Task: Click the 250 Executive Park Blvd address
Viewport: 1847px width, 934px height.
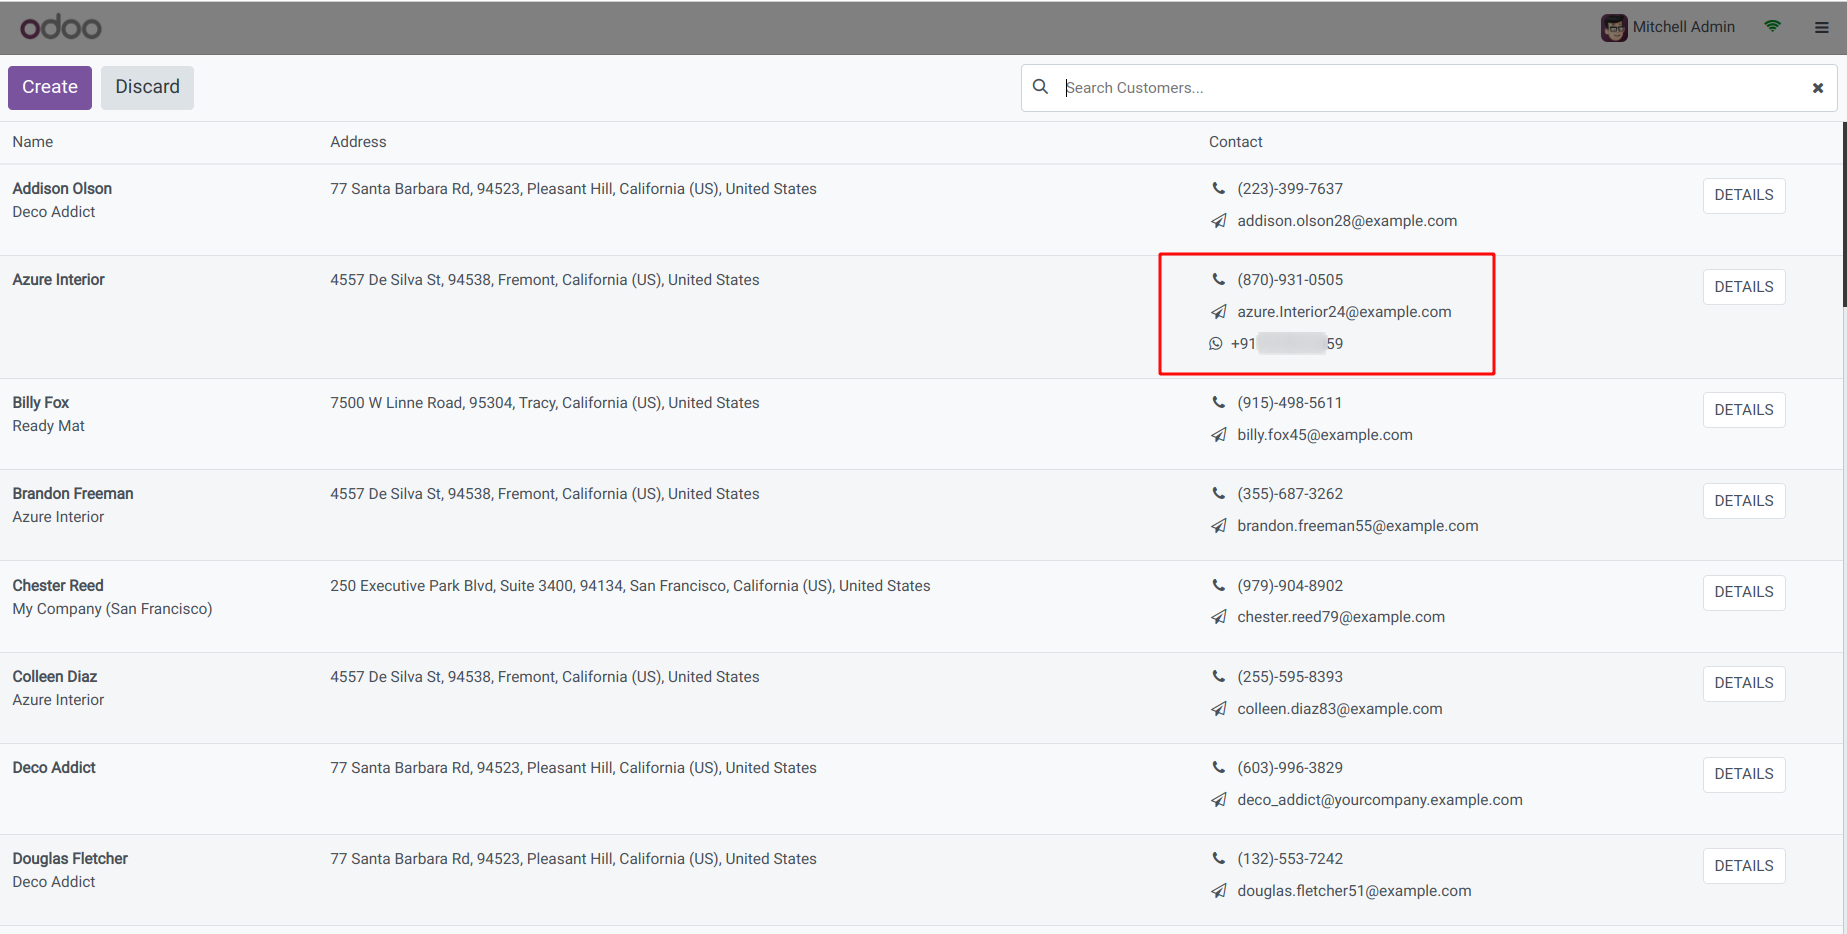Action: (630, 586)
